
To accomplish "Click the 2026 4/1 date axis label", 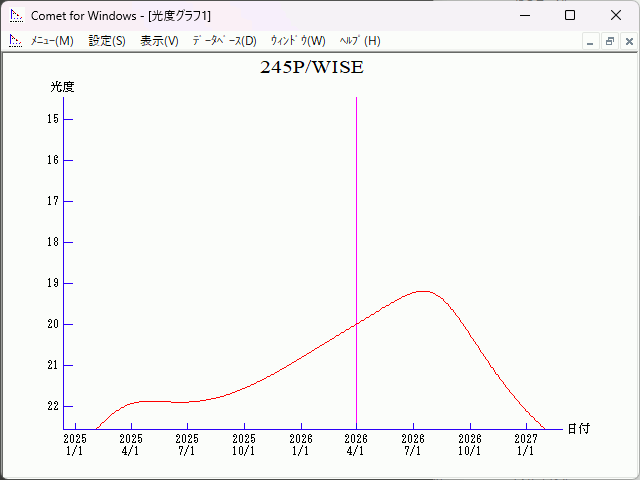I will [357, 444].
